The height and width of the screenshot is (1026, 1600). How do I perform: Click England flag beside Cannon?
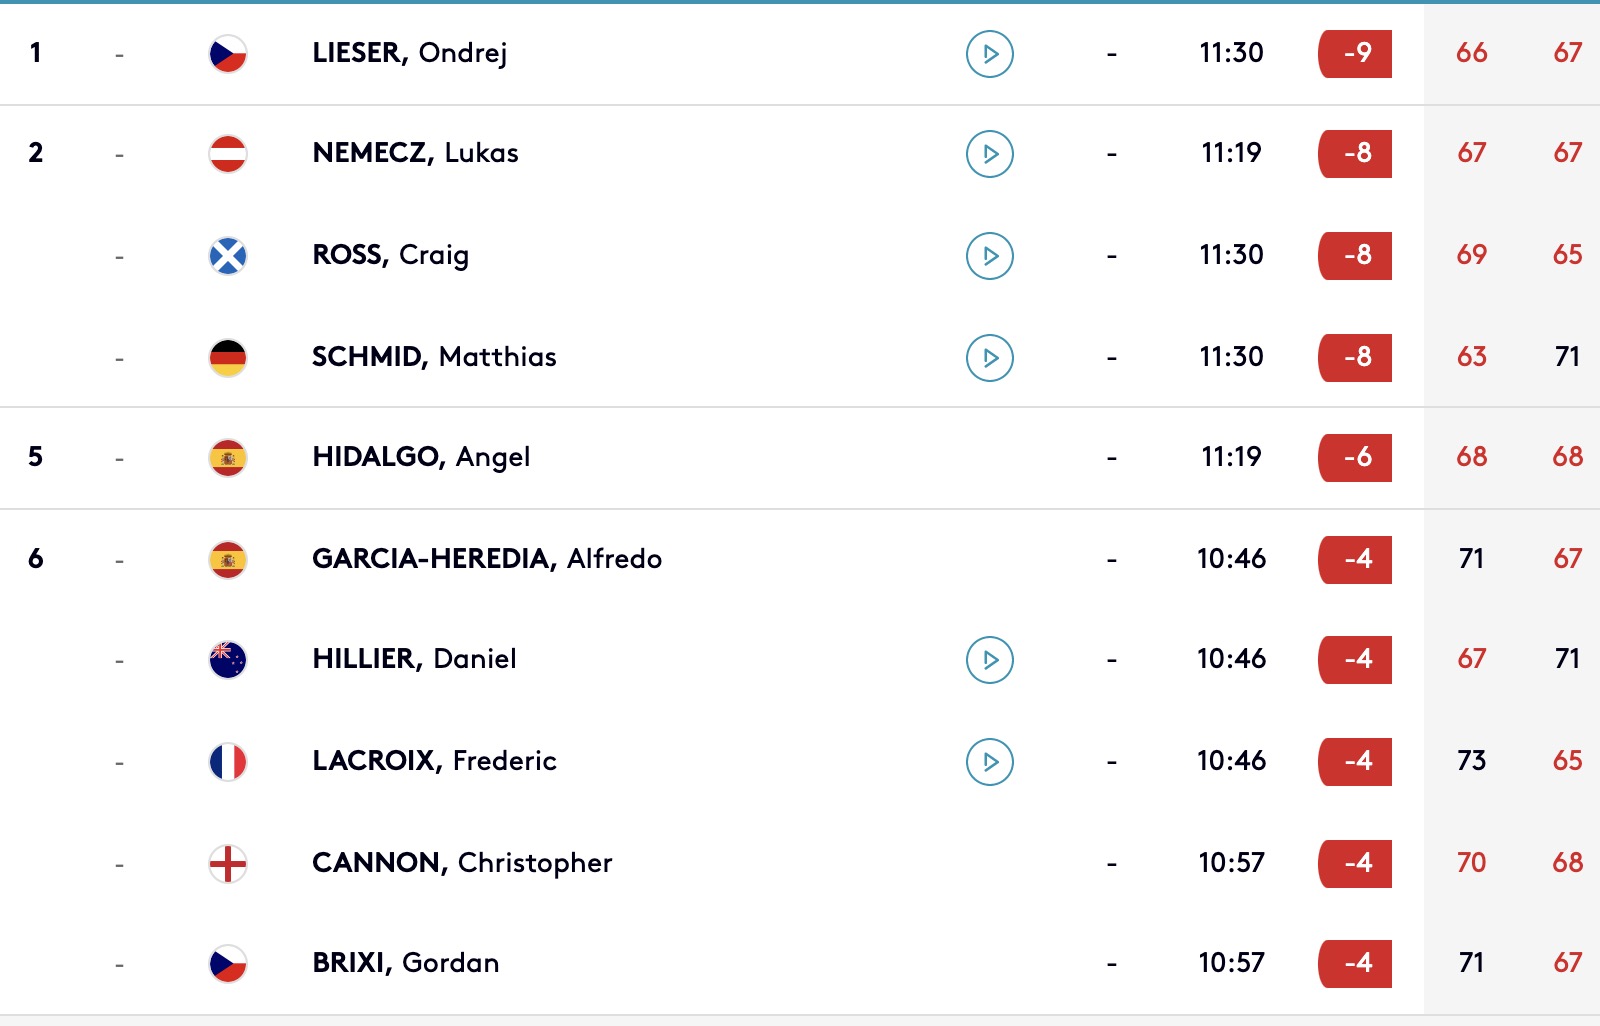pyautogui.click(x=228, y=864)
